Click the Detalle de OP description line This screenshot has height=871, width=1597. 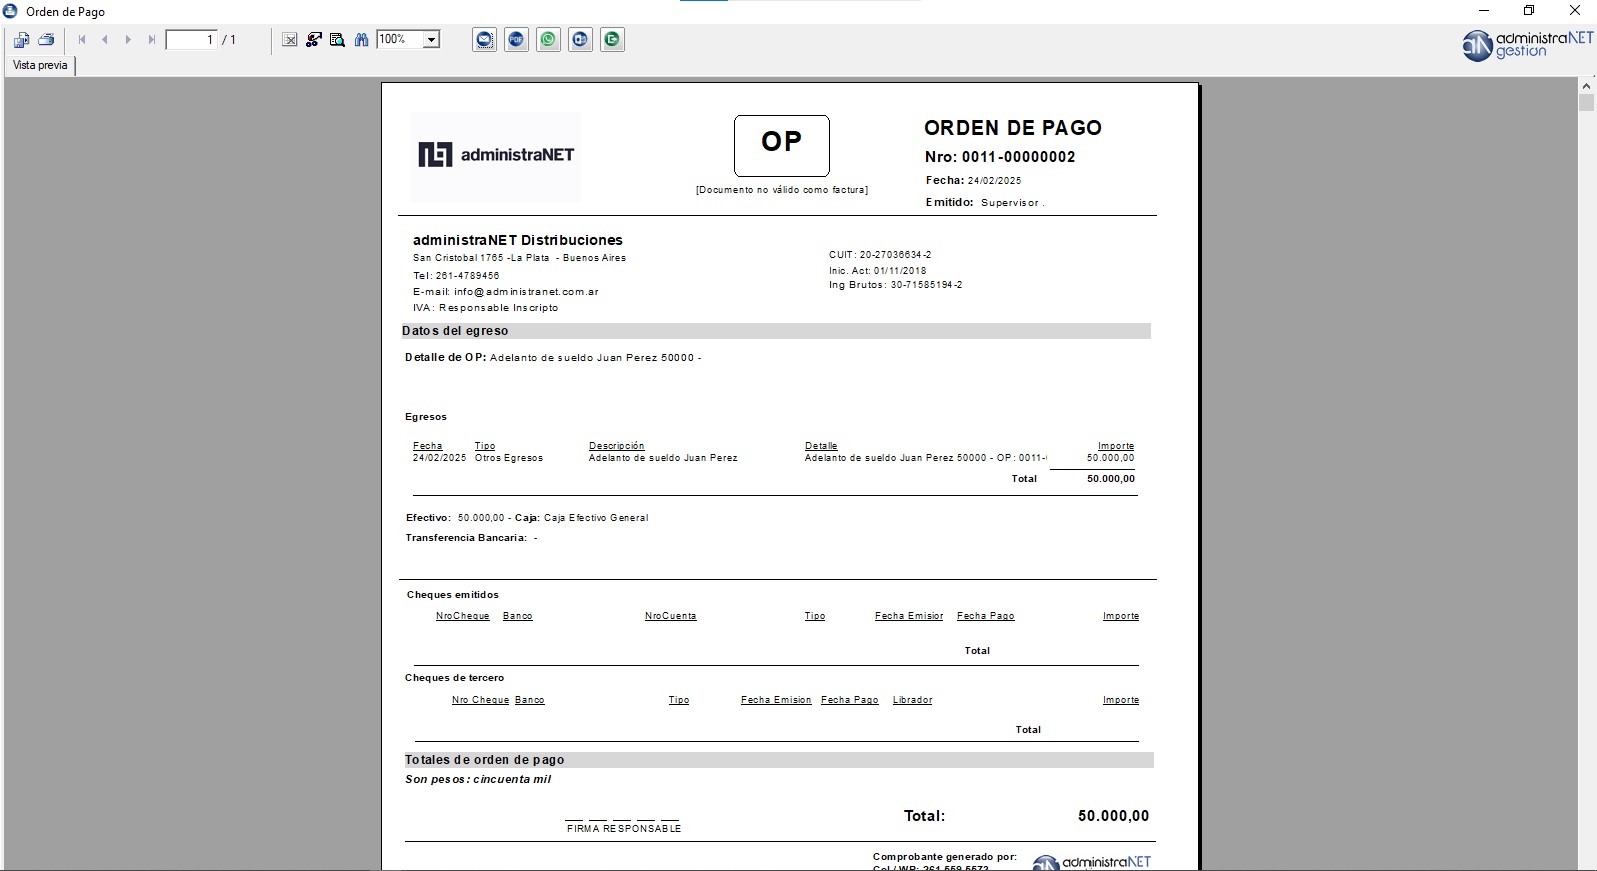(553, 358)
